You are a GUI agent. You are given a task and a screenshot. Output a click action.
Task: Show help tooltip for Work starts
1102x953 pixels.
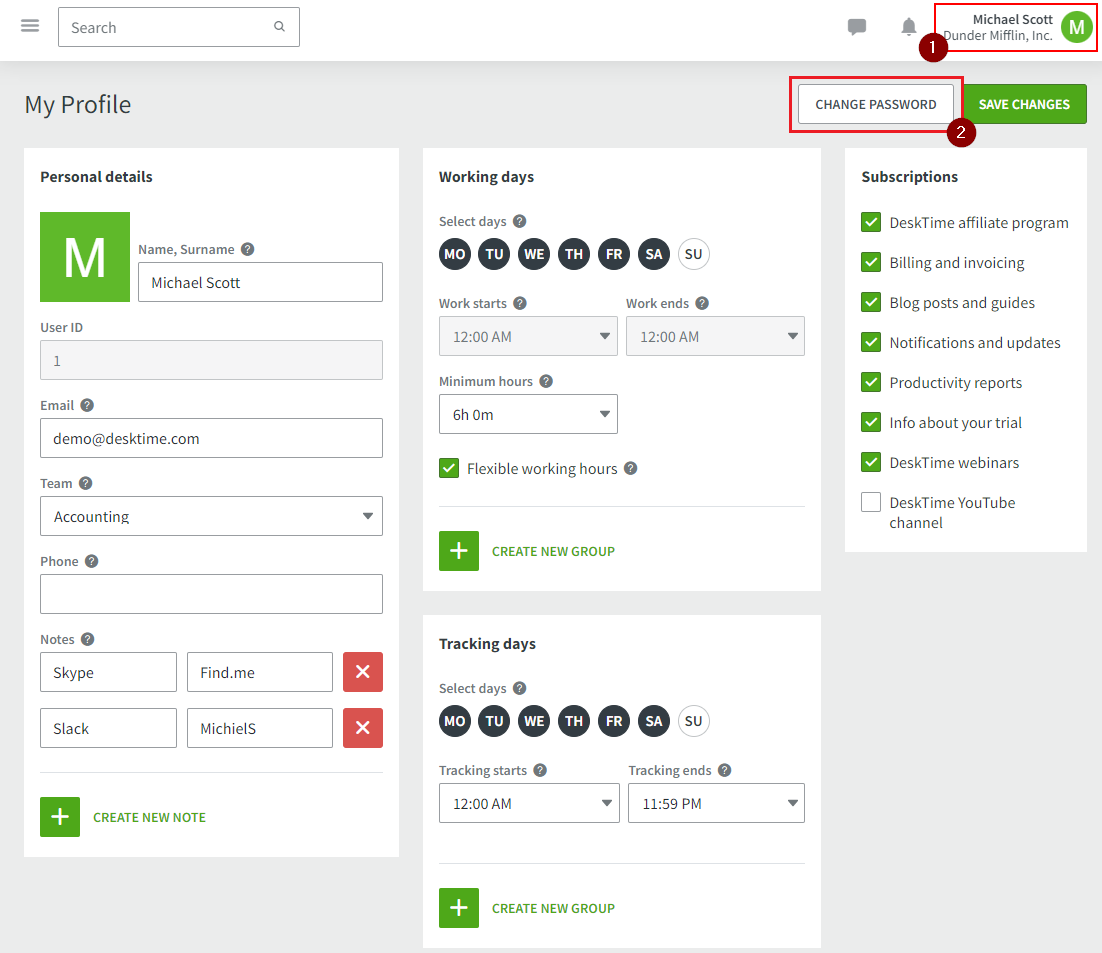tap(520, 304)
